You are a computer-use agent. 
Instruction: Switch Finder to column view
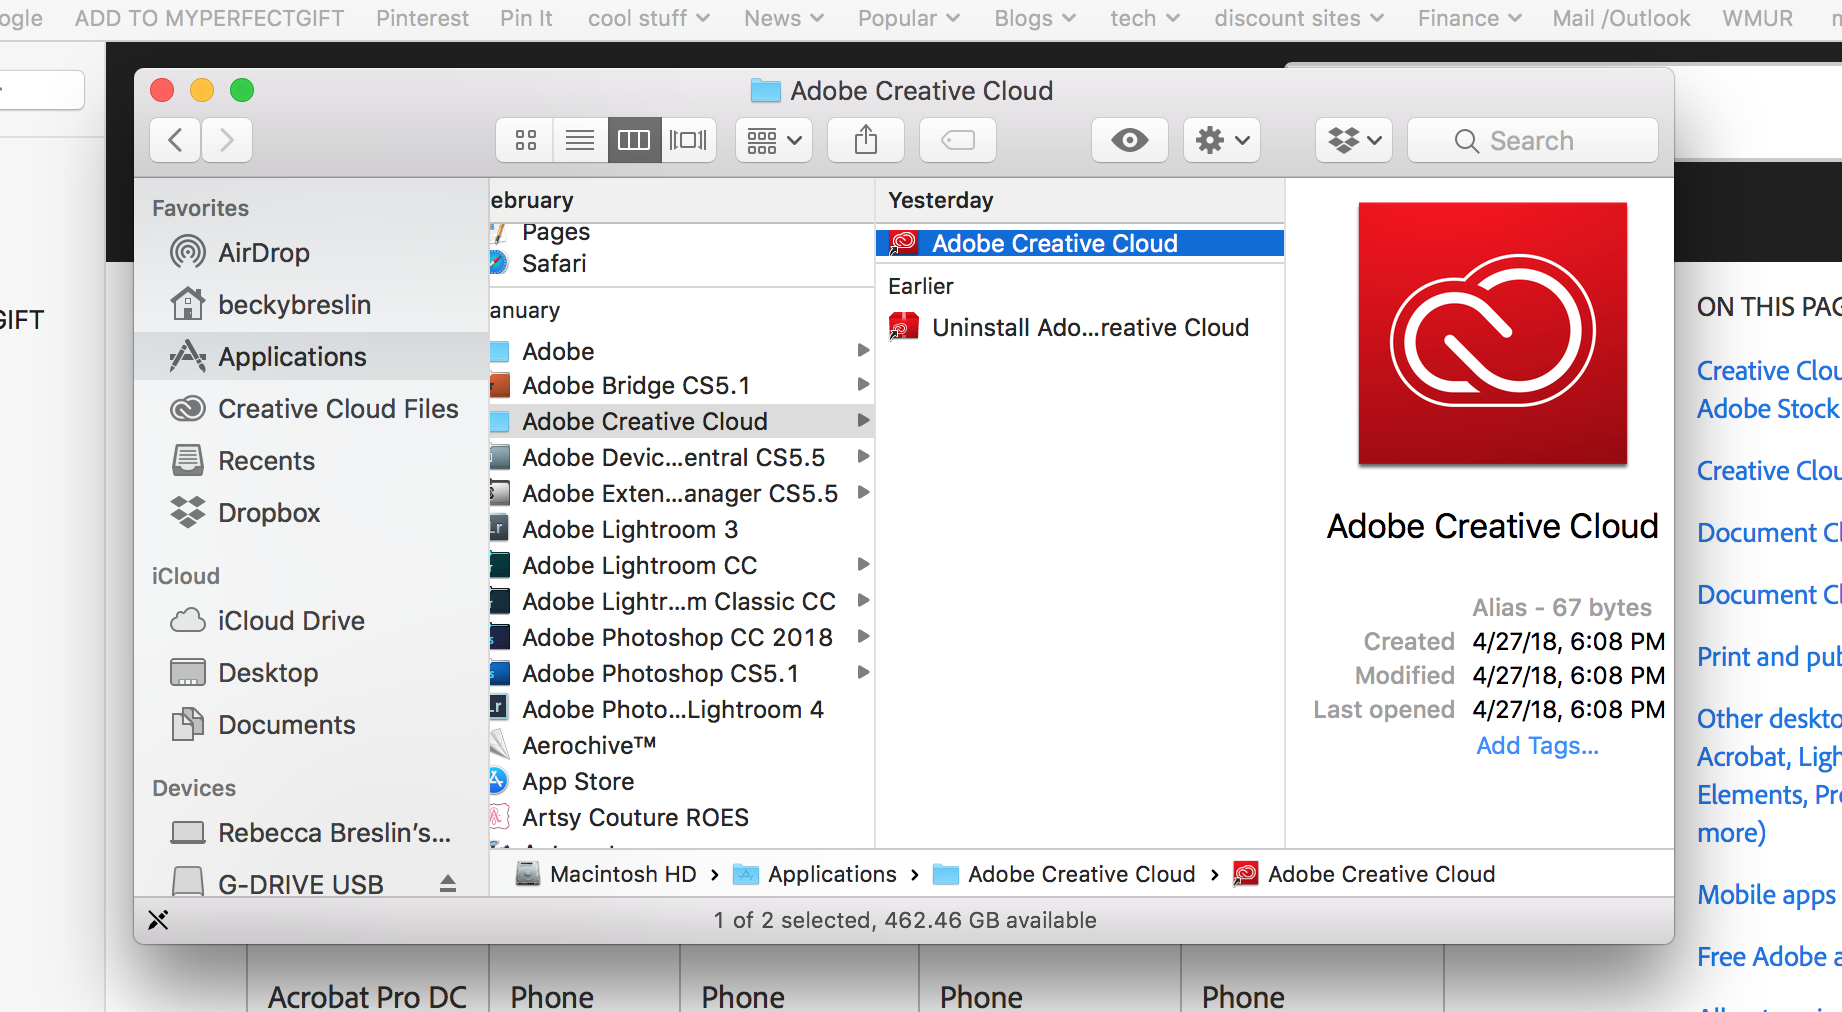(x=634, y=140)
